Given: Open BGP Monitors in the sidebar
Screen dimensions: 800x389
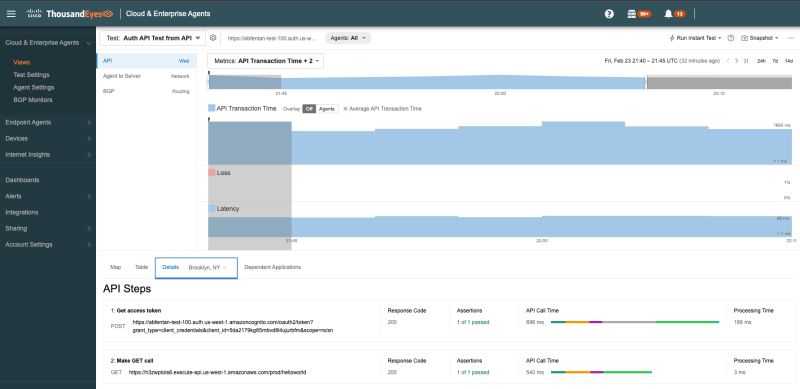Looking at the screenshot, I should tap(33, 100).
